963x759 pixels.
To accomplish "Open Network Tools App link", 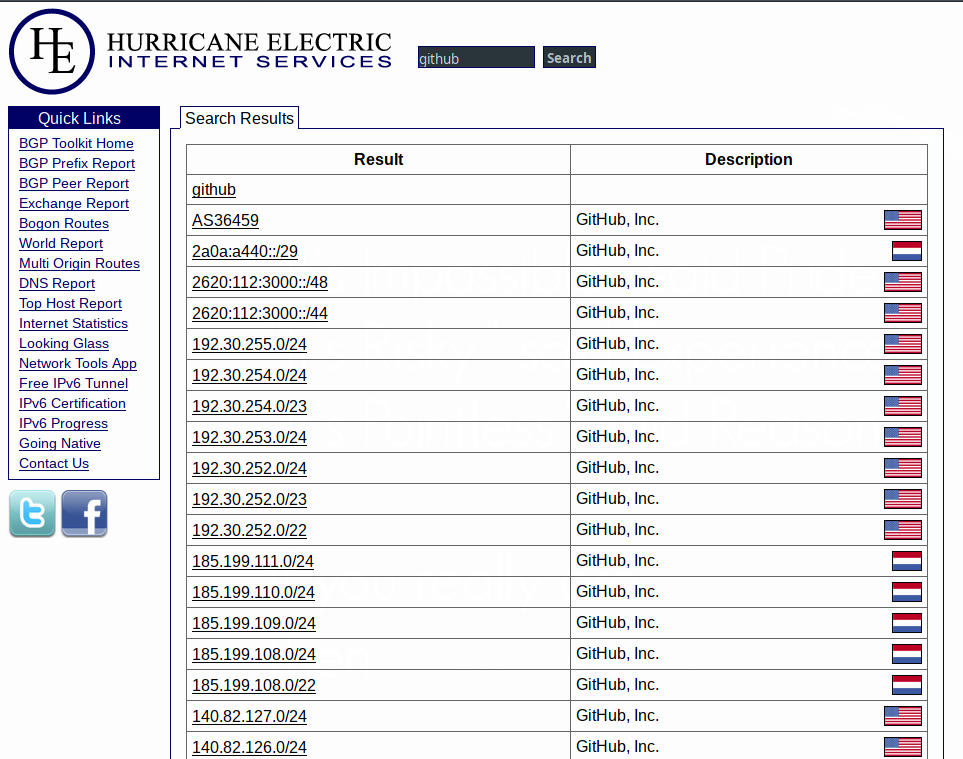I will [78, 364].
